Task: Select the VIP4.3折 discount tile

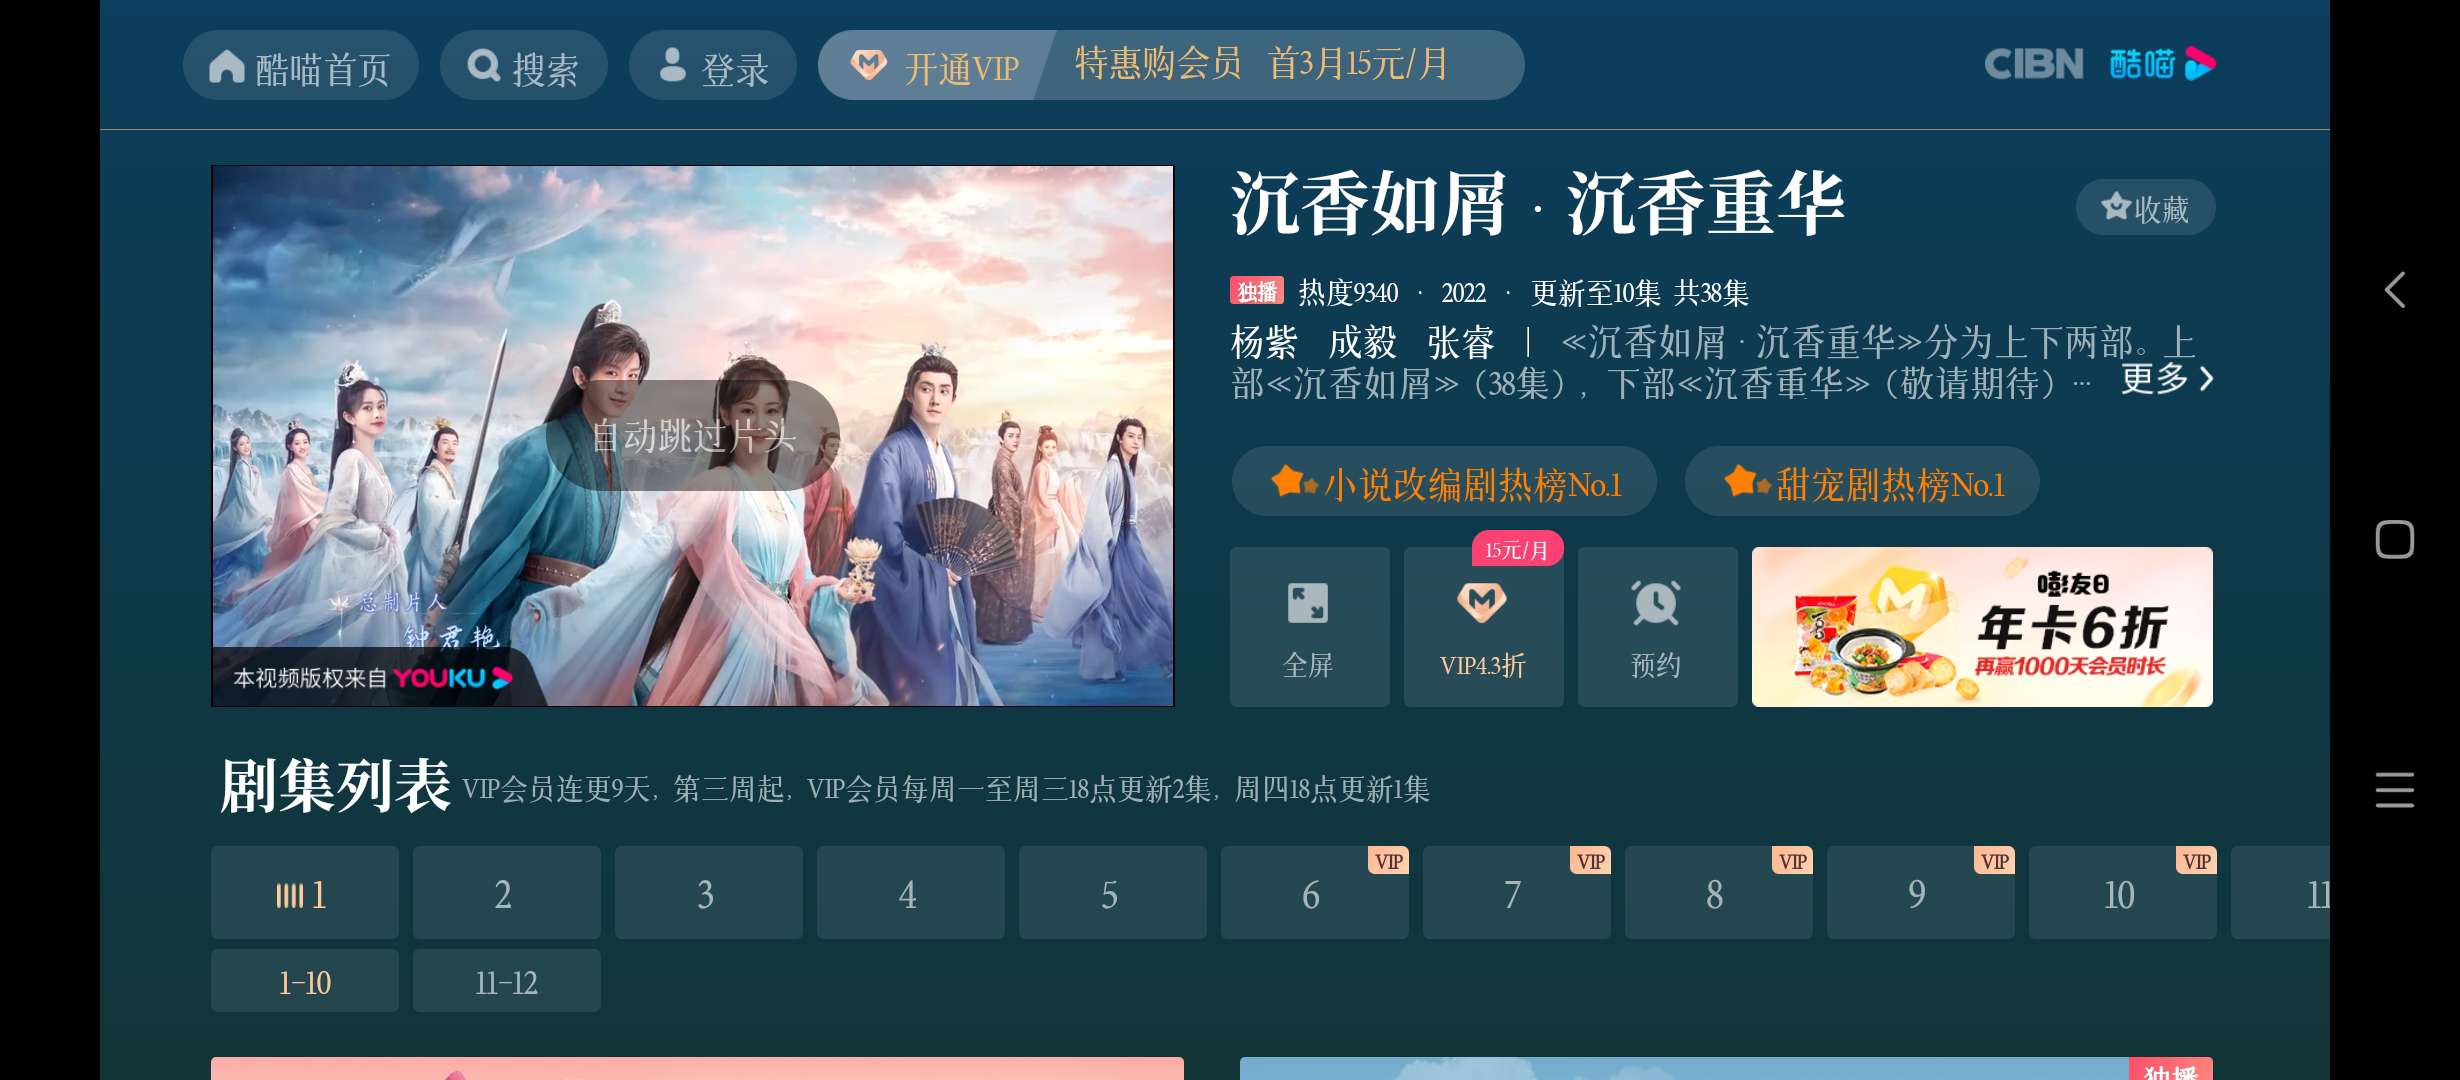Action: (1483, 626)
